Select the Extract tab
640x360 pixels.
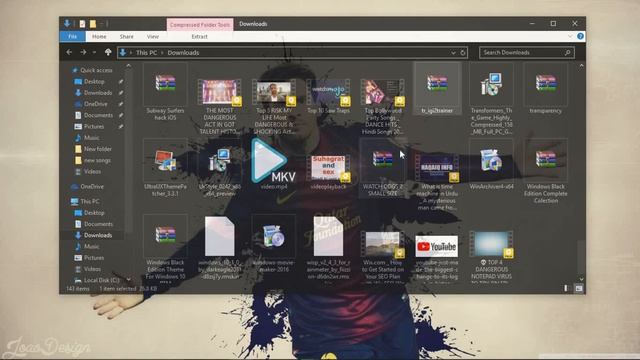click(200, 36)
